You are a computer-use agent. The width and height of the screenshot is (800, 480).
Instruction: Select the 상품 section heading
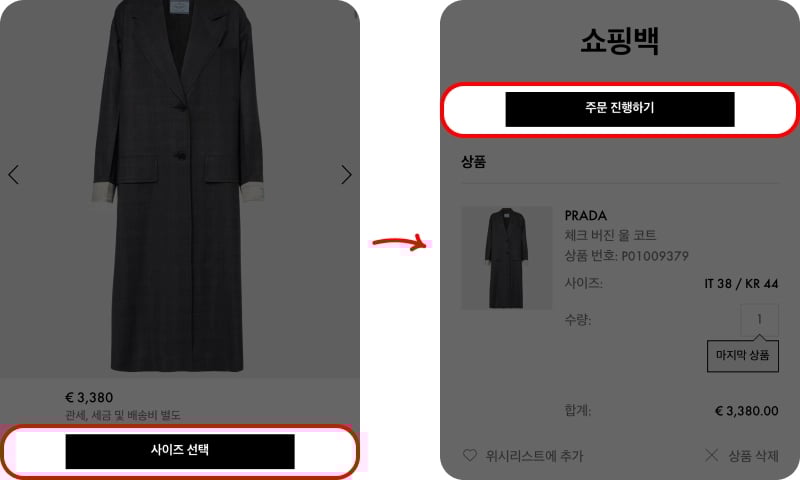(473, 162)
